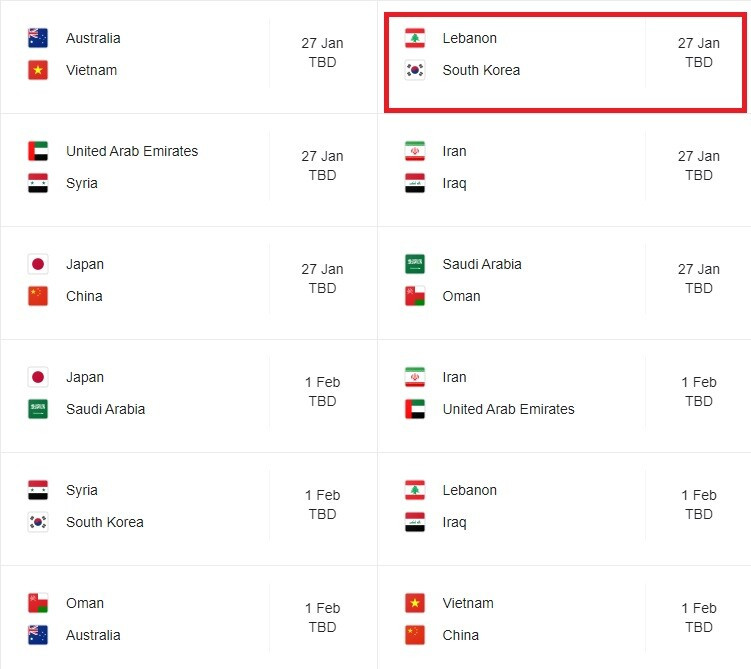Screen dimensions: 751x669
Task: Select Saudi Arabia team name versus Oman
Action: click(482, 264)
